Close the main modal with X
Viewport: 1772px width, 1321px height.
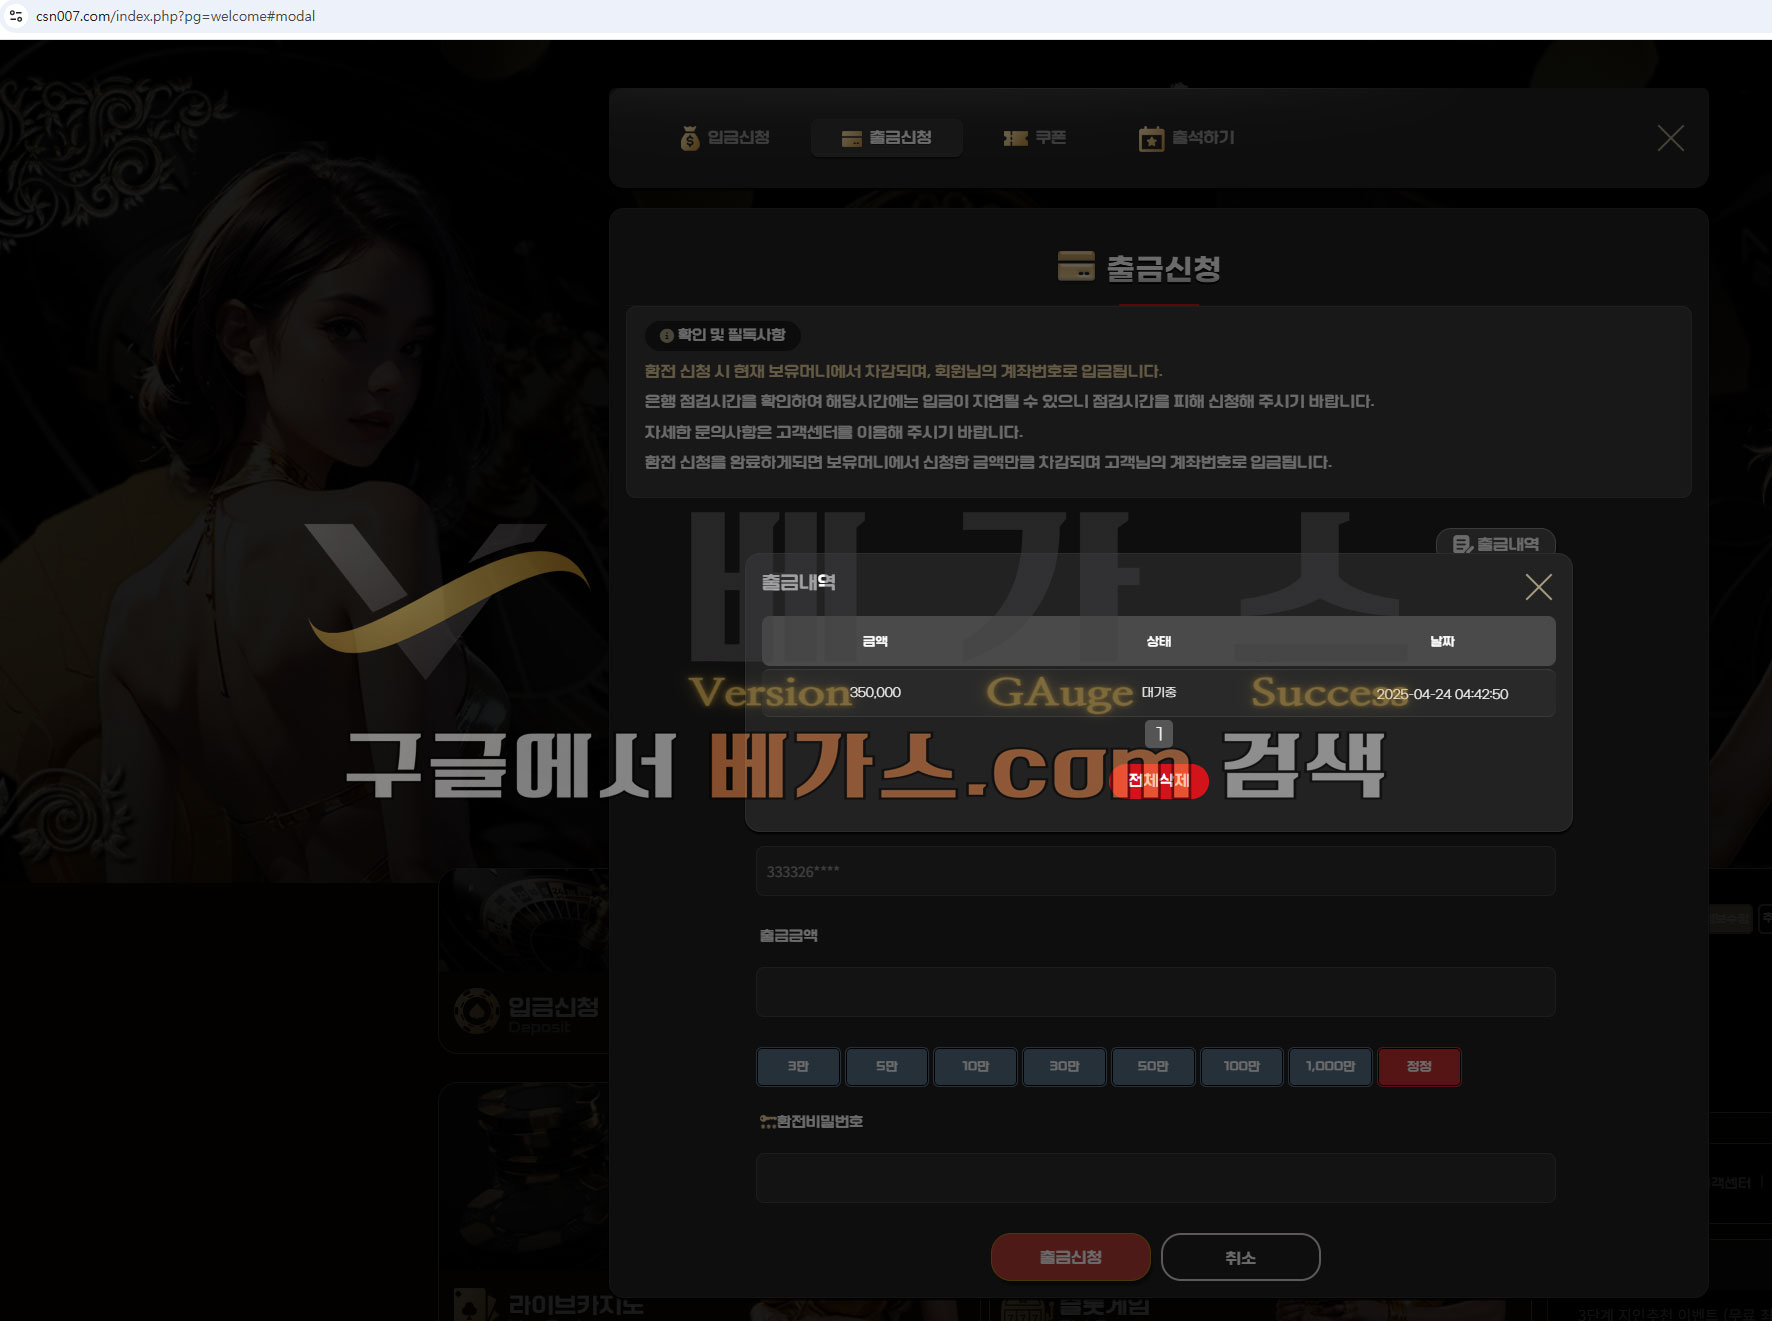point(1670,138)
